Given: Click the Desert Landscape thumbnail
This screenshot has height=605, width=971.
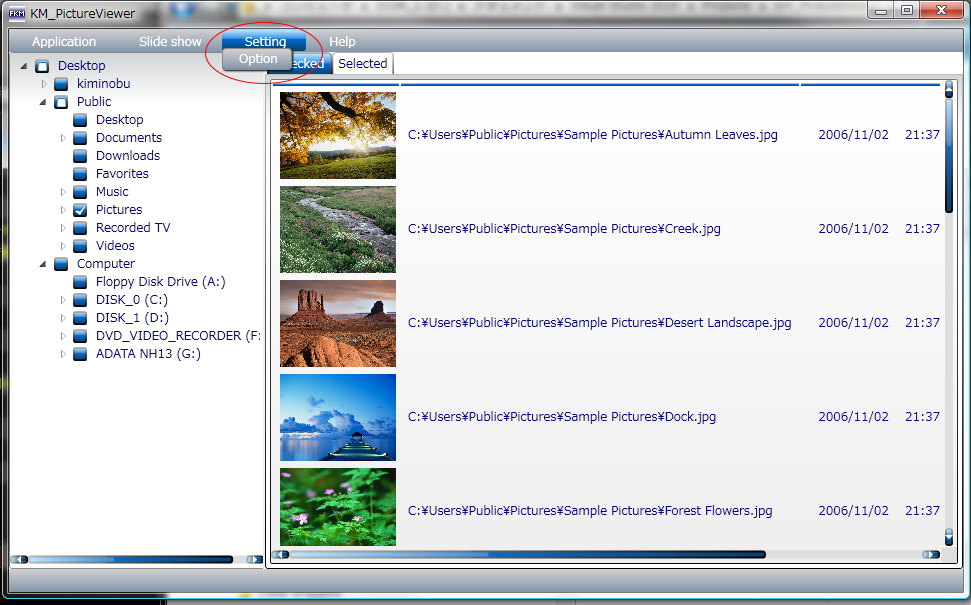Looking at the screenshot, I should 338,323.
